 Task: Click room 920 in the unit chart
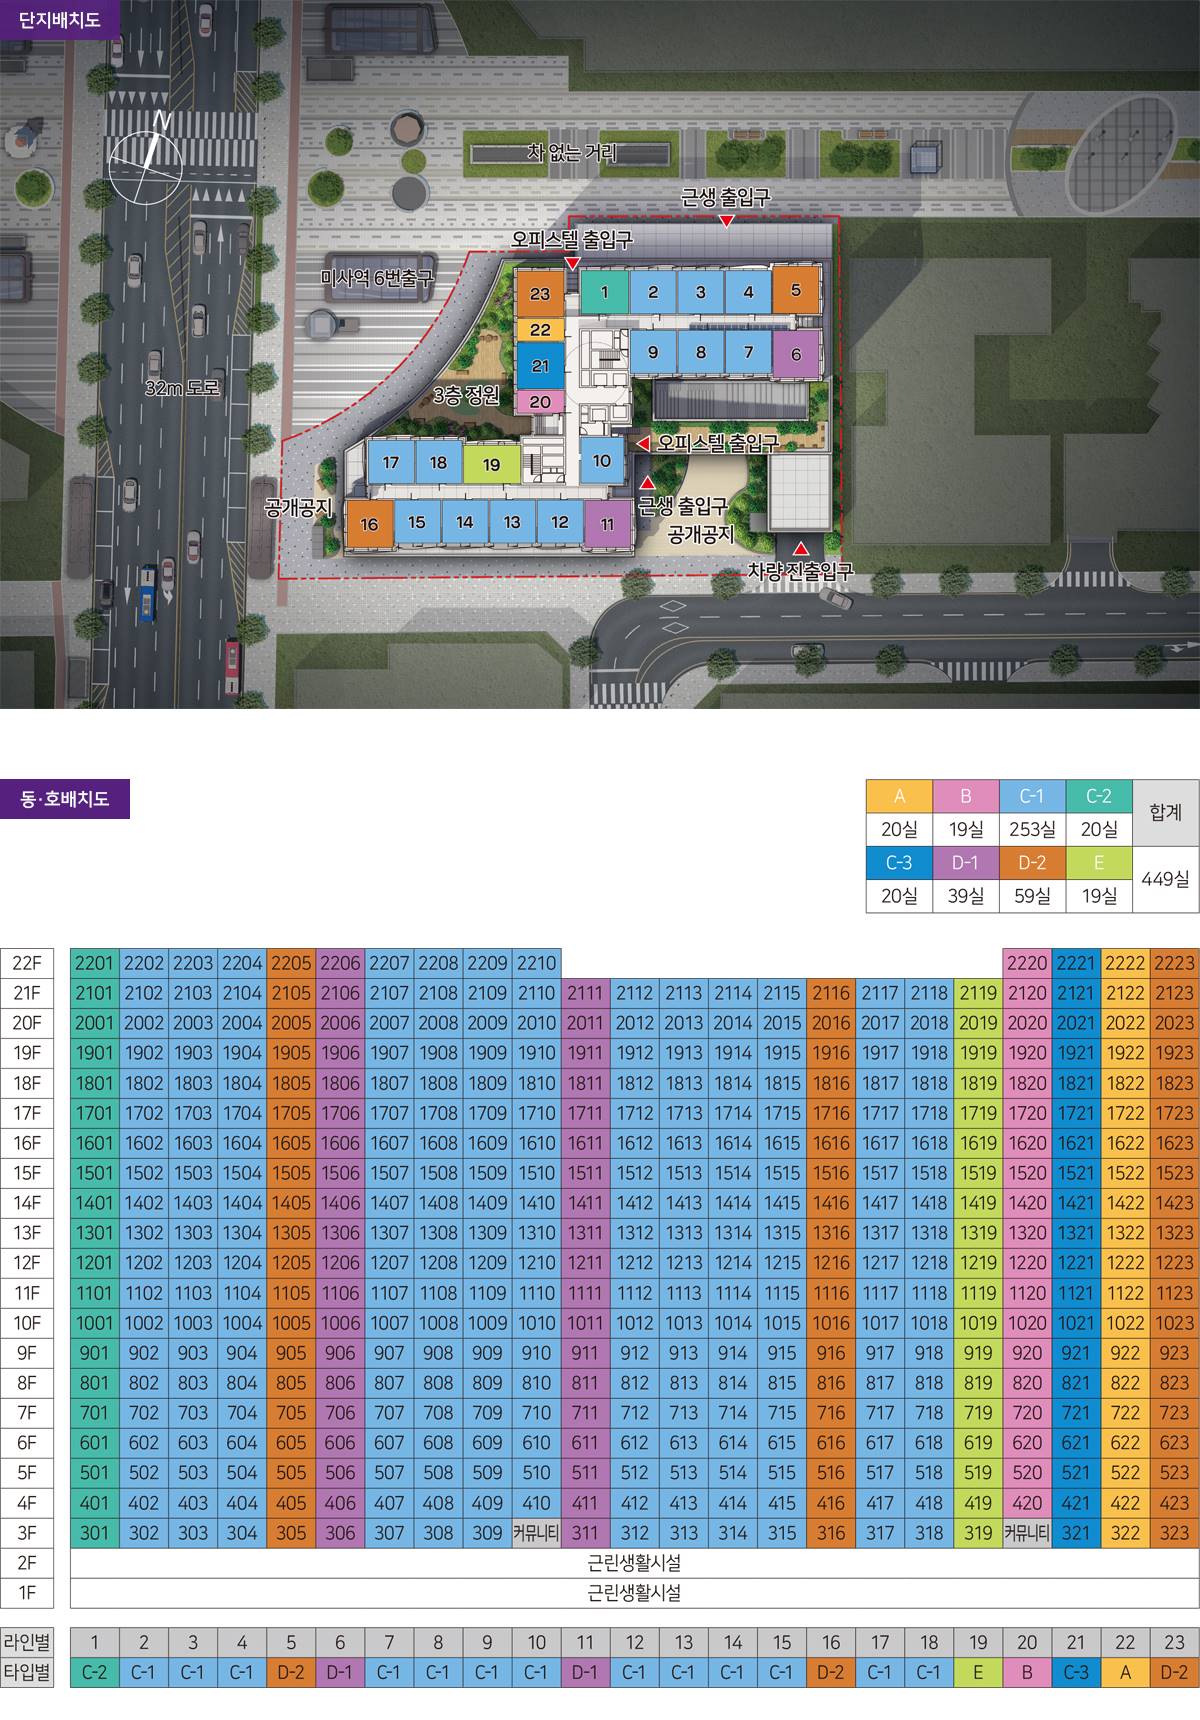1027,1353
